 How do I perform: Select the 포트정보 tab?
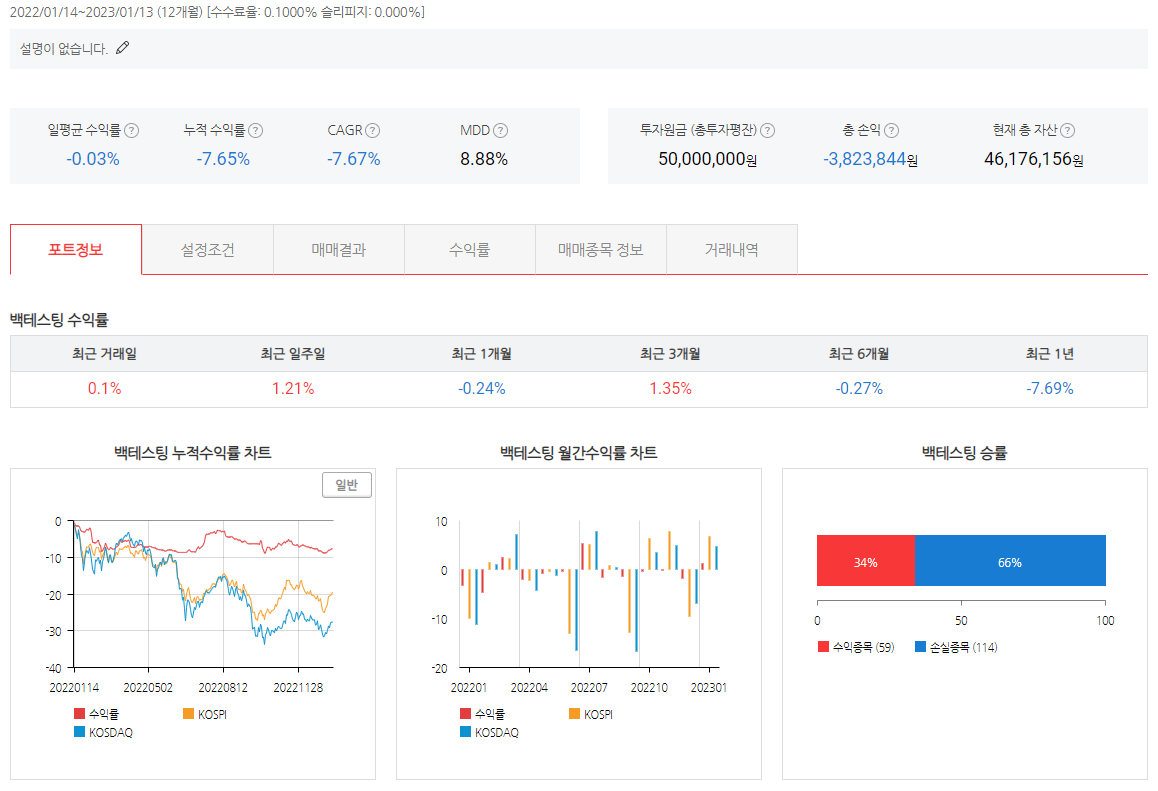click(x=75, y=250)
